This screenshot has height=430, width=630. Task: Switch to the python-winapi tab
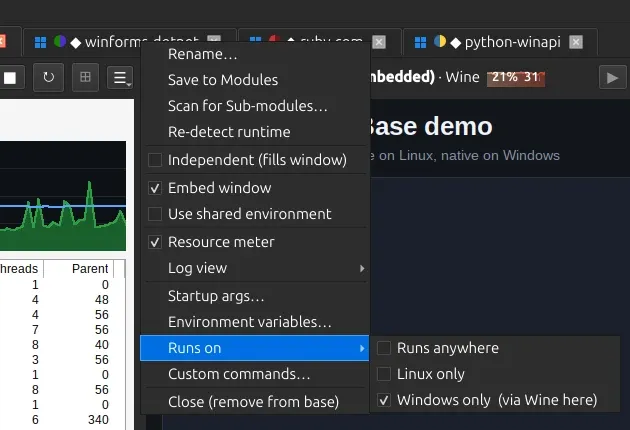500,42
